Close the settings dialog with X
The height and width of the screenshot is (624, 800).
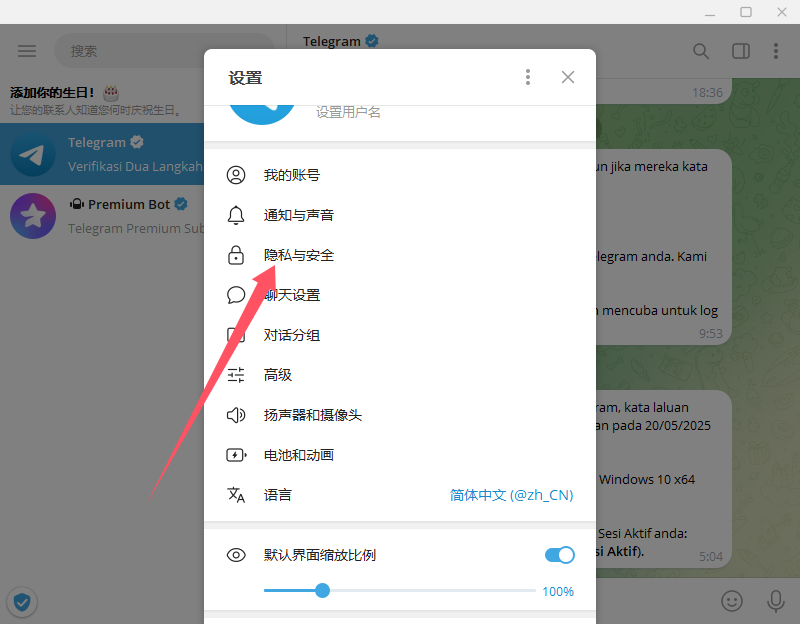coord(568,77)
